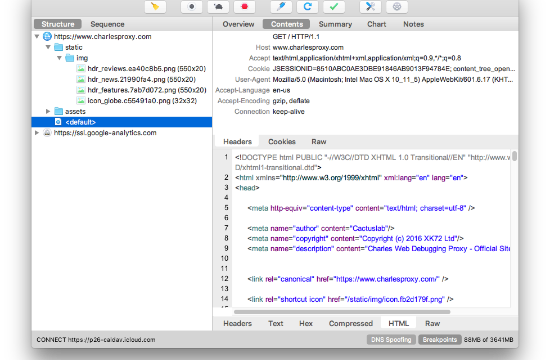Open settings with the gear icon
This screenshot has height=360, width=550.
(x=397, y=7)
